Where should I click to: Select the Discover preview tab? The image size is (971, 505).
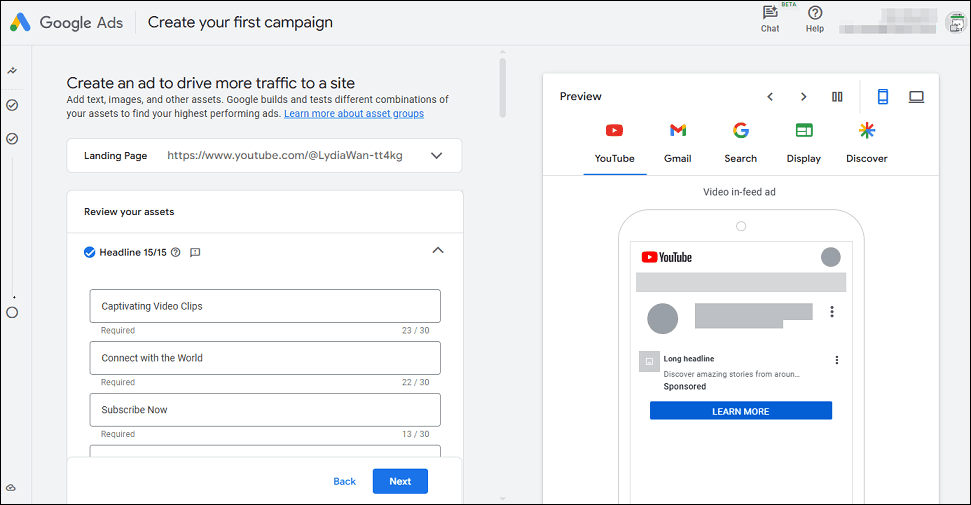(866, 143)
